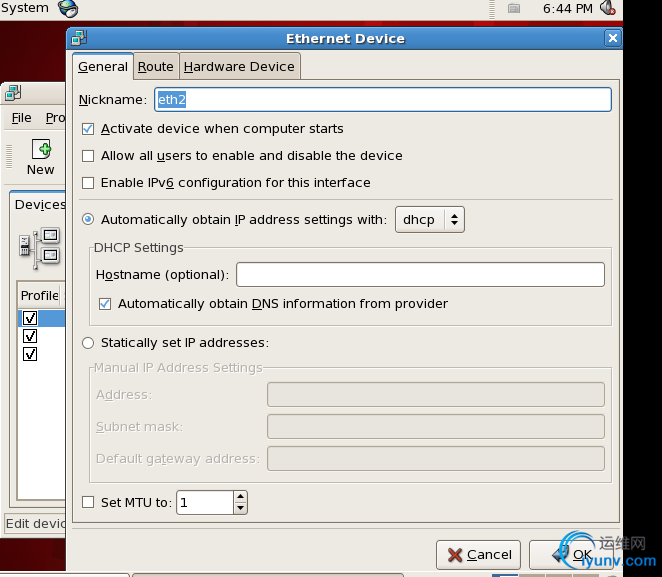Click the MTU value field

click(x=205, y=502)
